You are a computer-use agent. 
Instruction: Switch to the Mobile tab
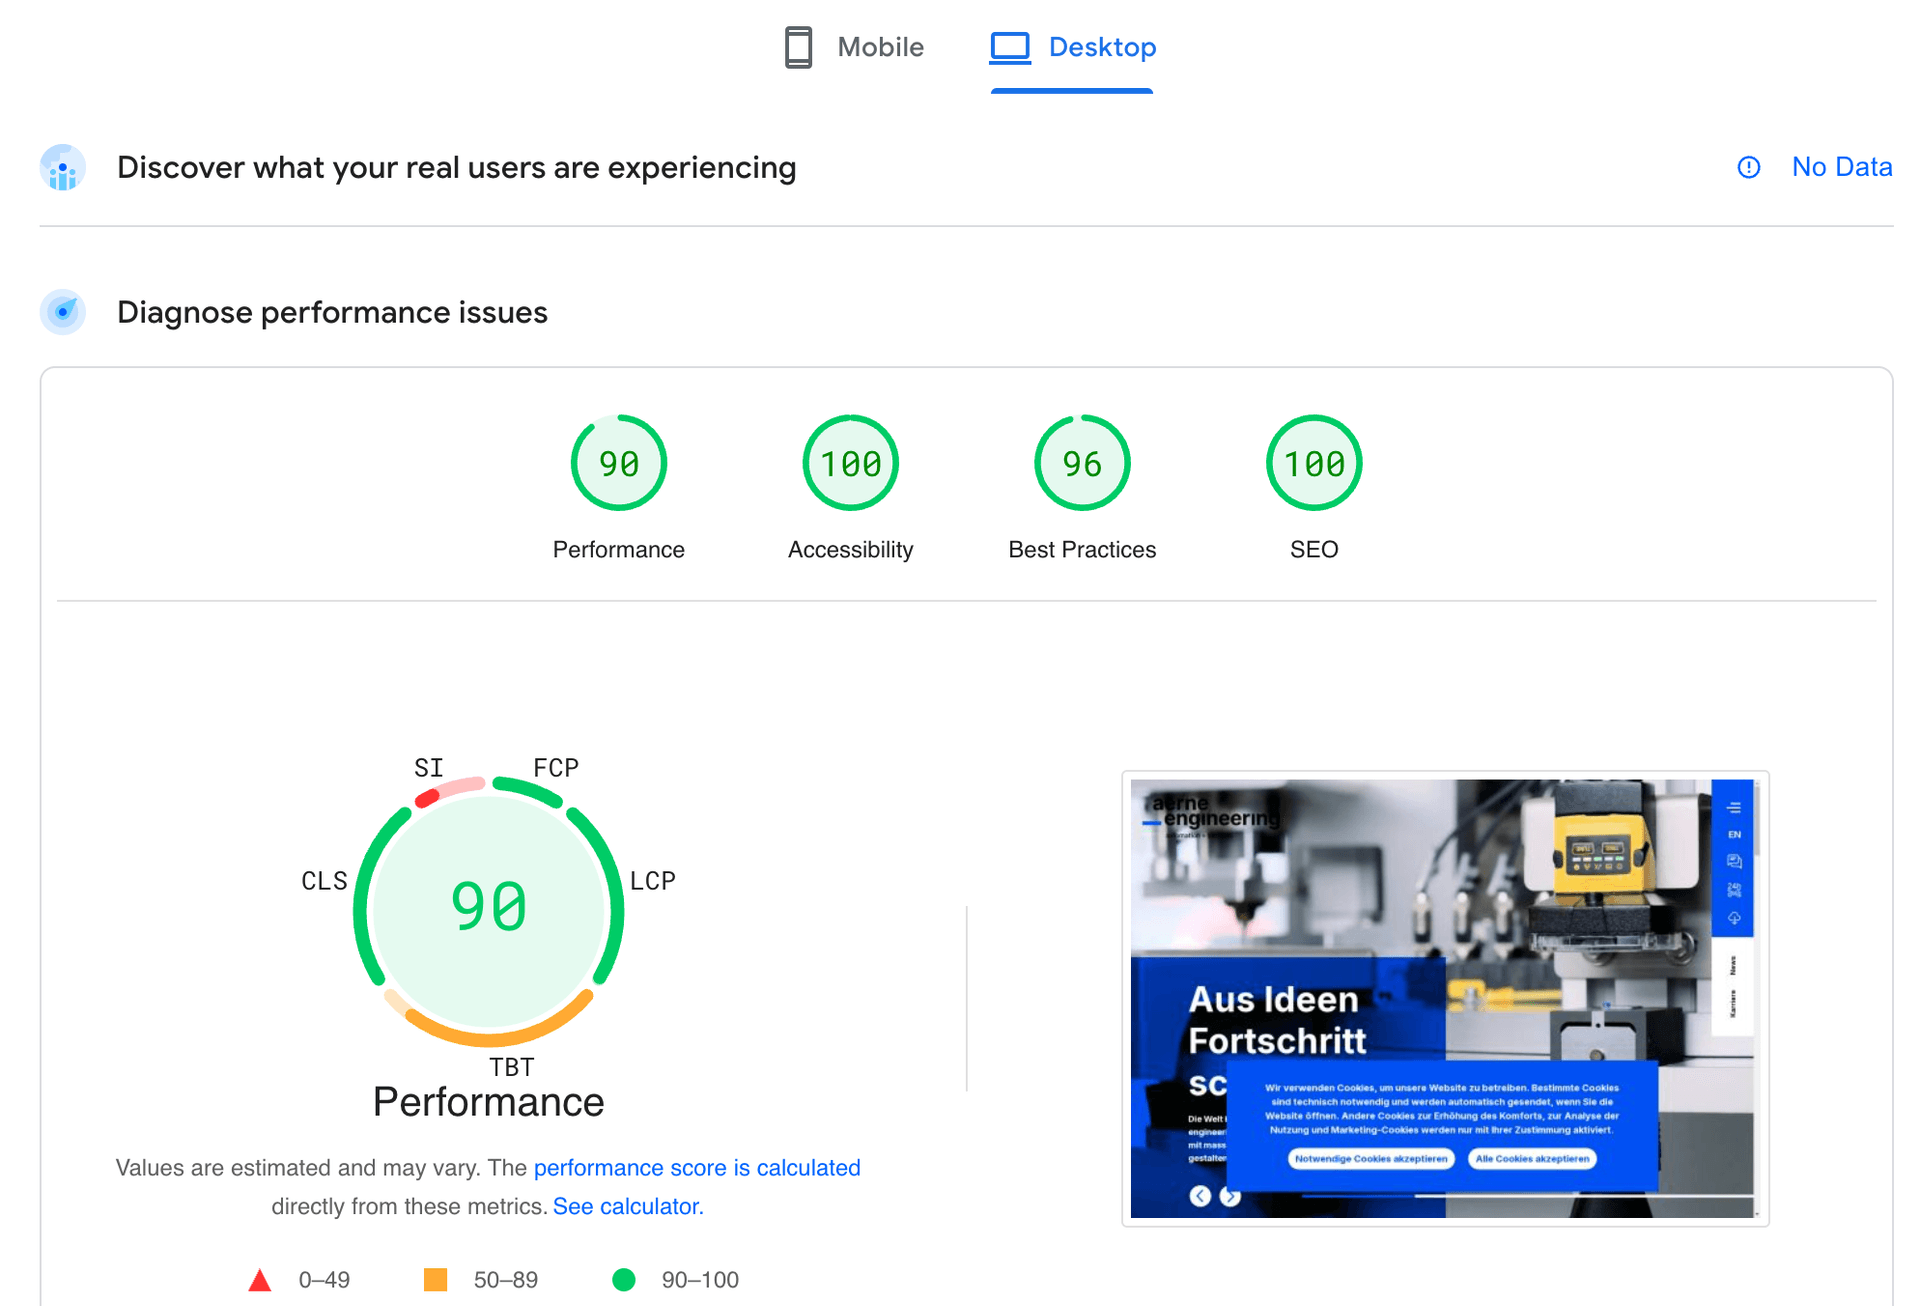[x=854, y=47]
